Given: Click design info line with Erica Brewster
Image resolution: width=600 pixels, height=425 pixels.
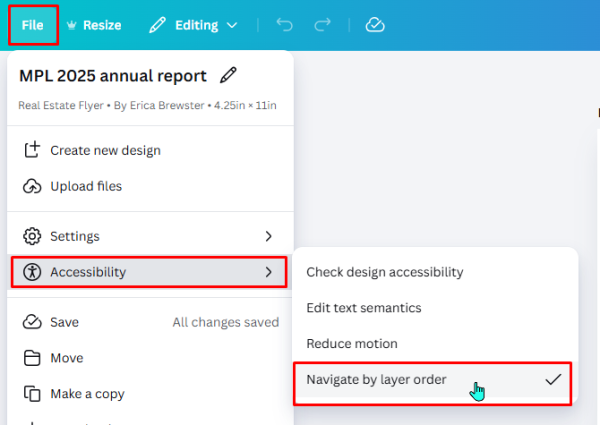Looking at the screenshot, I should (x=147, y=105).
